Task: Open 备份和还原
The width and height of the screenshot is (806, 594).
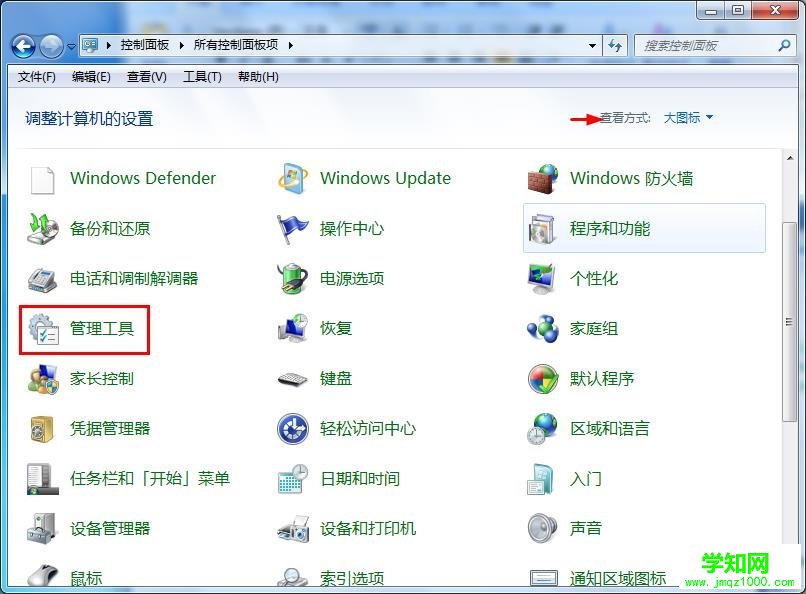Action: 108,228
